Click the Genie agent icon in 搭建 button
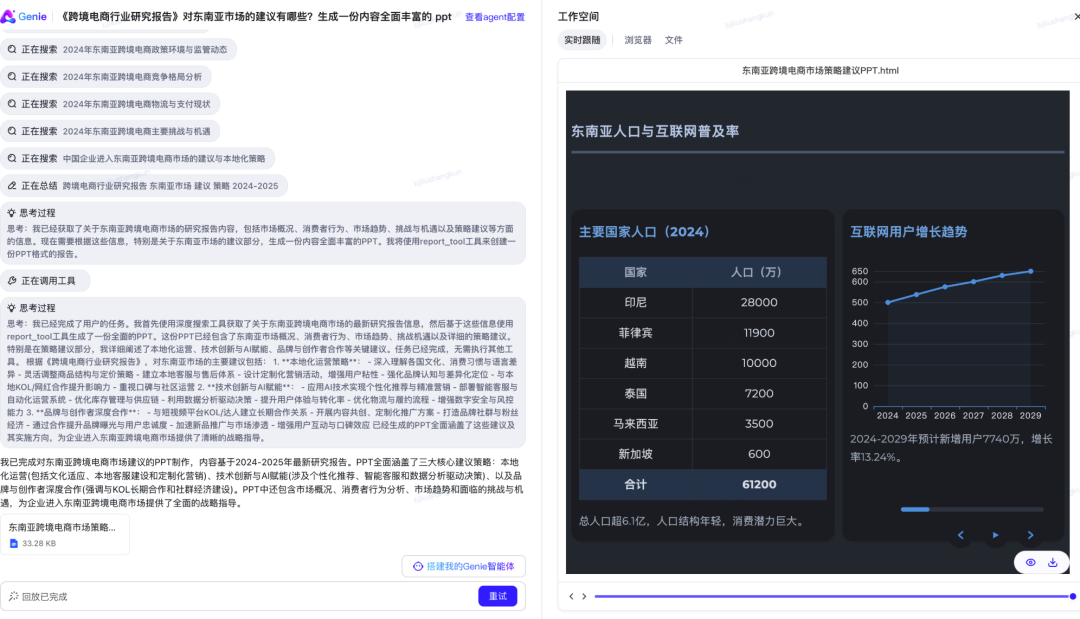1080x619 pixels. click(x=417, y=566)
